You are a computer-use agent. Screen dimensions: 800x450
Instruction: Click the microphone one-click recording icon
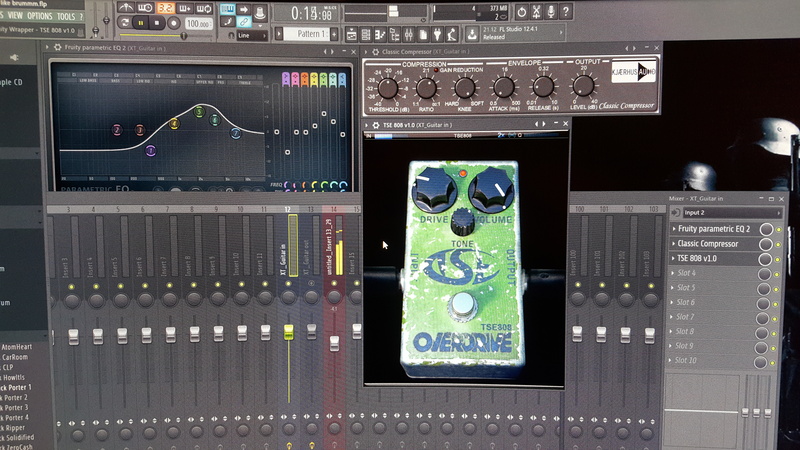(551, 11)
